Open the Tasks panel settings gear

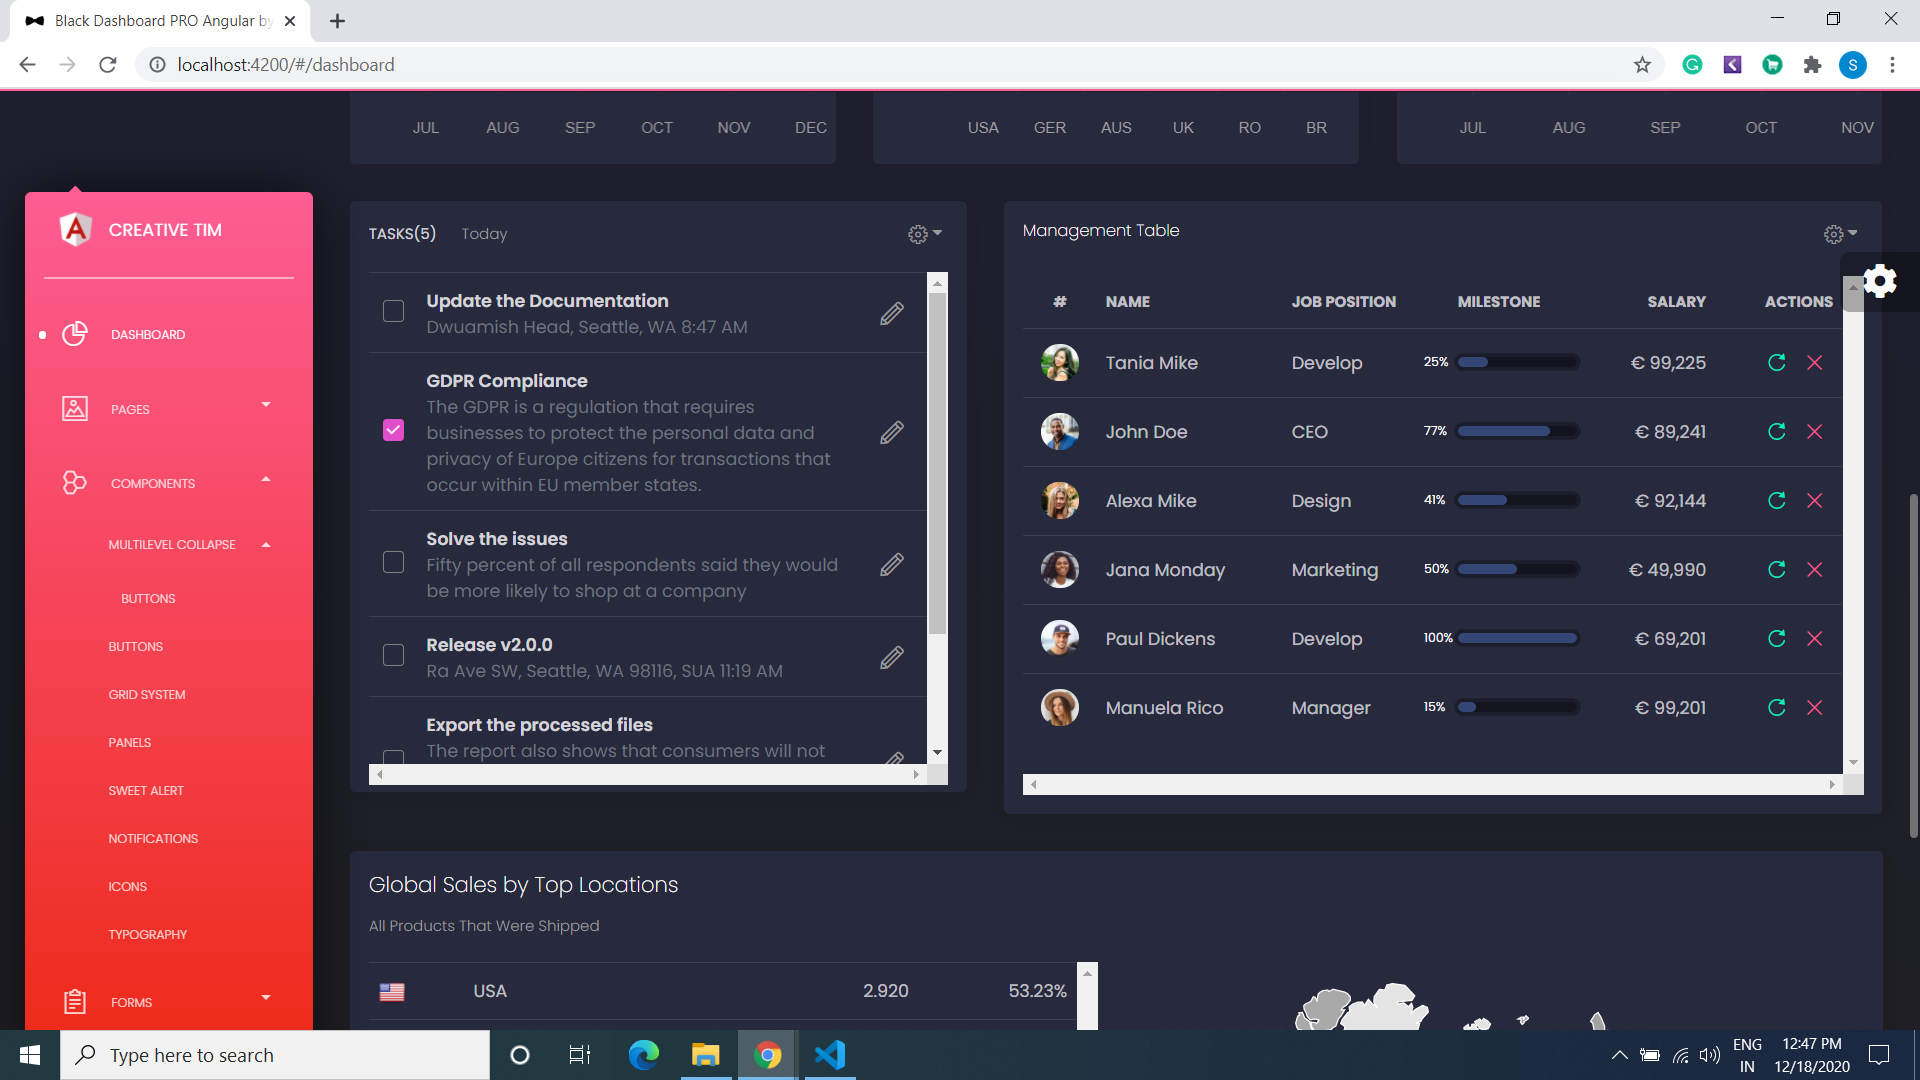click(x=917, y=234)
